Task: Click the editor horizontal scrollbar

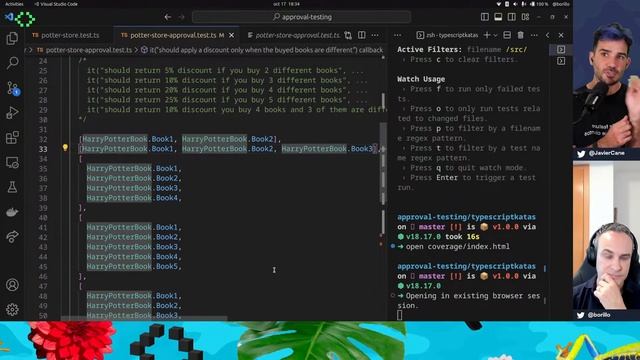Action: tap(144, 318)
